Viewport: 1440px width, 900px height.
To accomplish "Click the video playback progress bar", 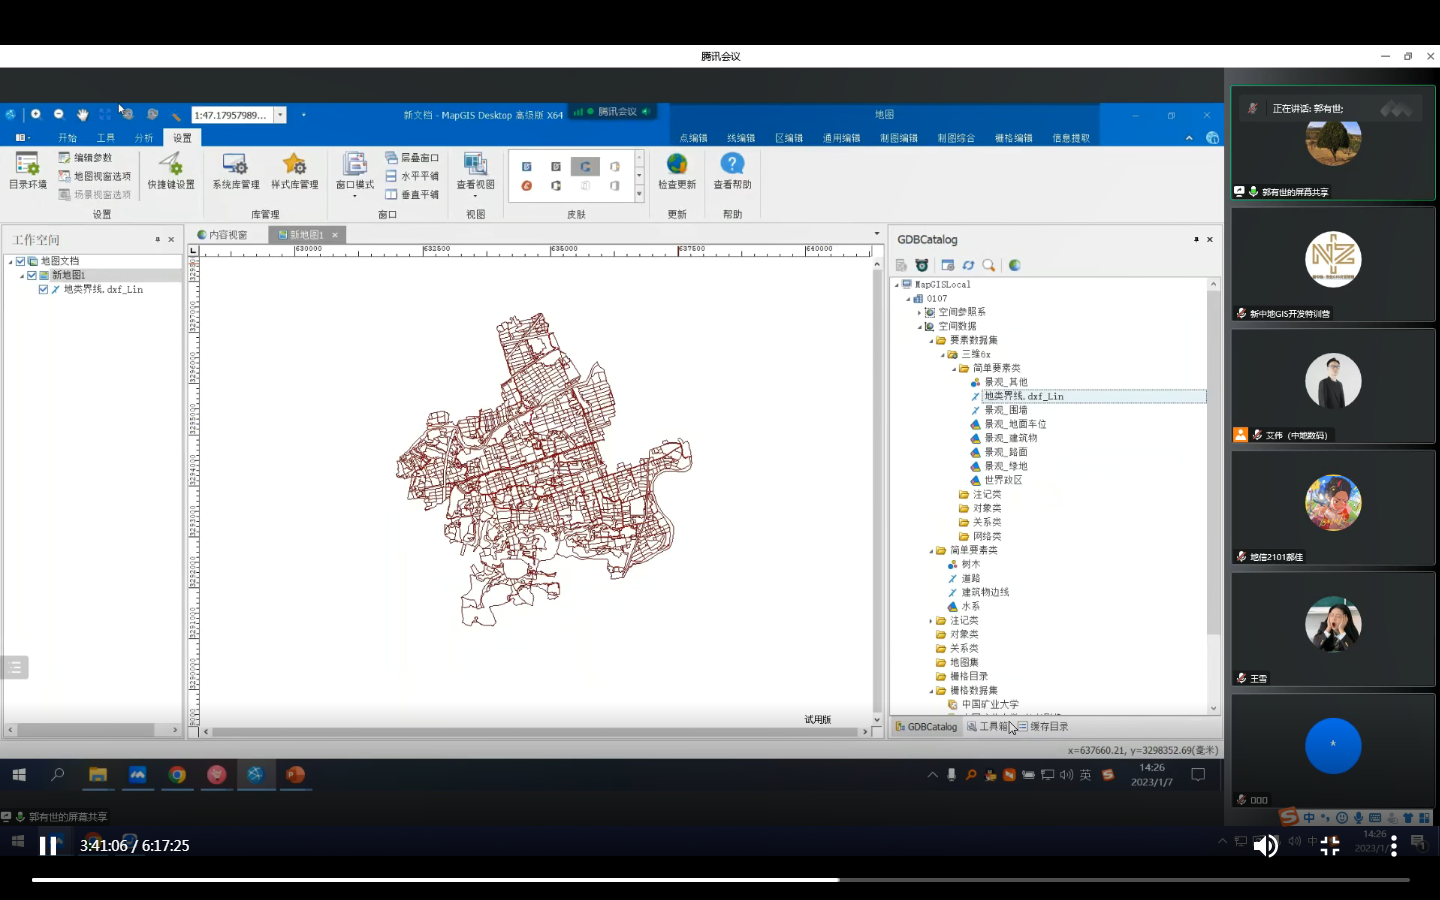I will pos(720,880).
